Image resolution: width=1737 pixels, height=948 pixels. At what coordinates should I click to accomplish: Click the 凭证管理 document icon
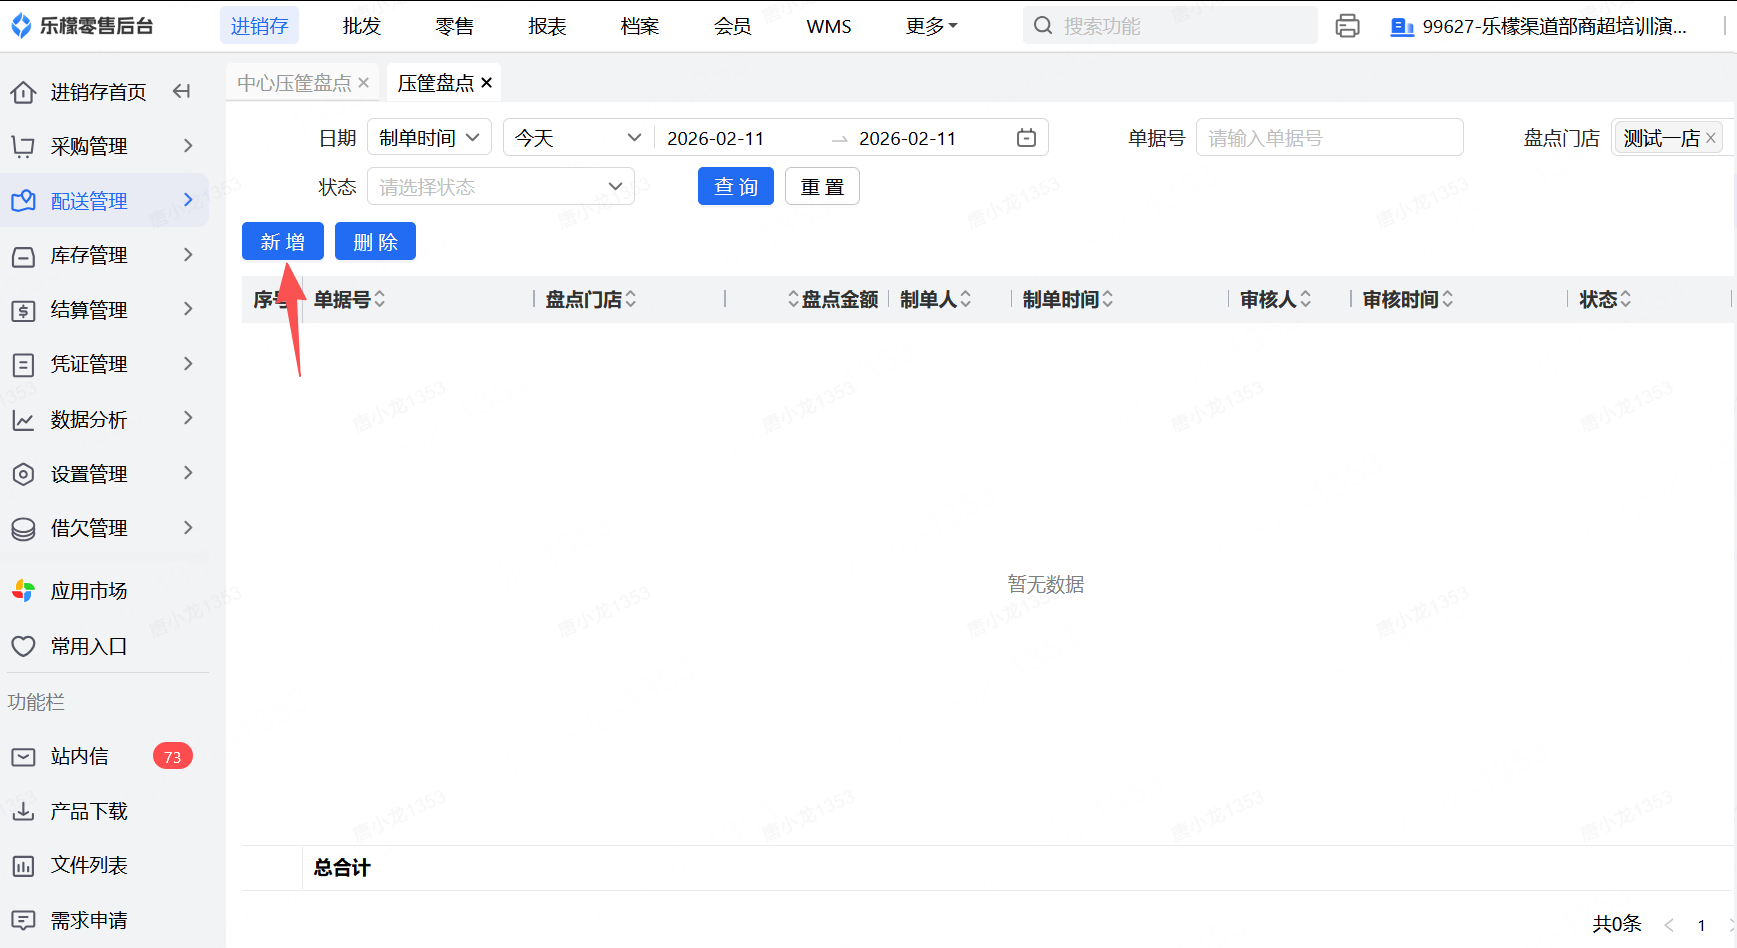click(23, 364)
